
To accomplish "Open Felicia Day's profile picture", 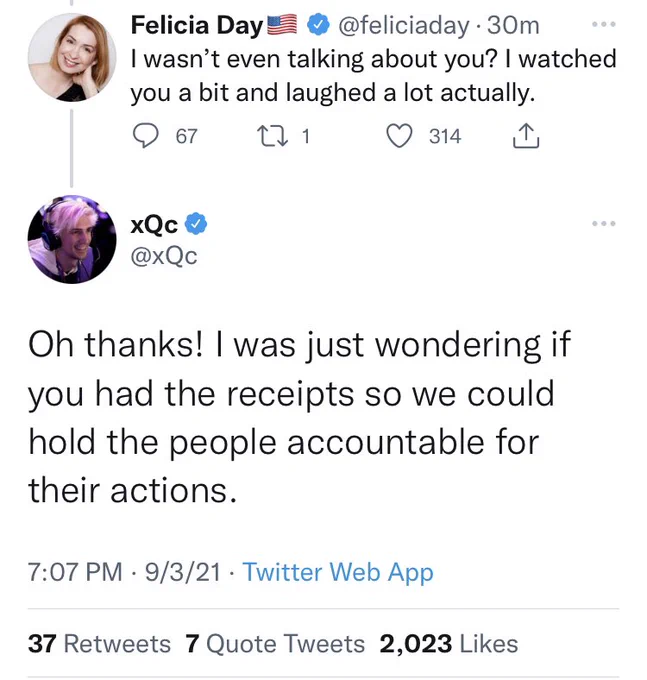I will [72, 57].
